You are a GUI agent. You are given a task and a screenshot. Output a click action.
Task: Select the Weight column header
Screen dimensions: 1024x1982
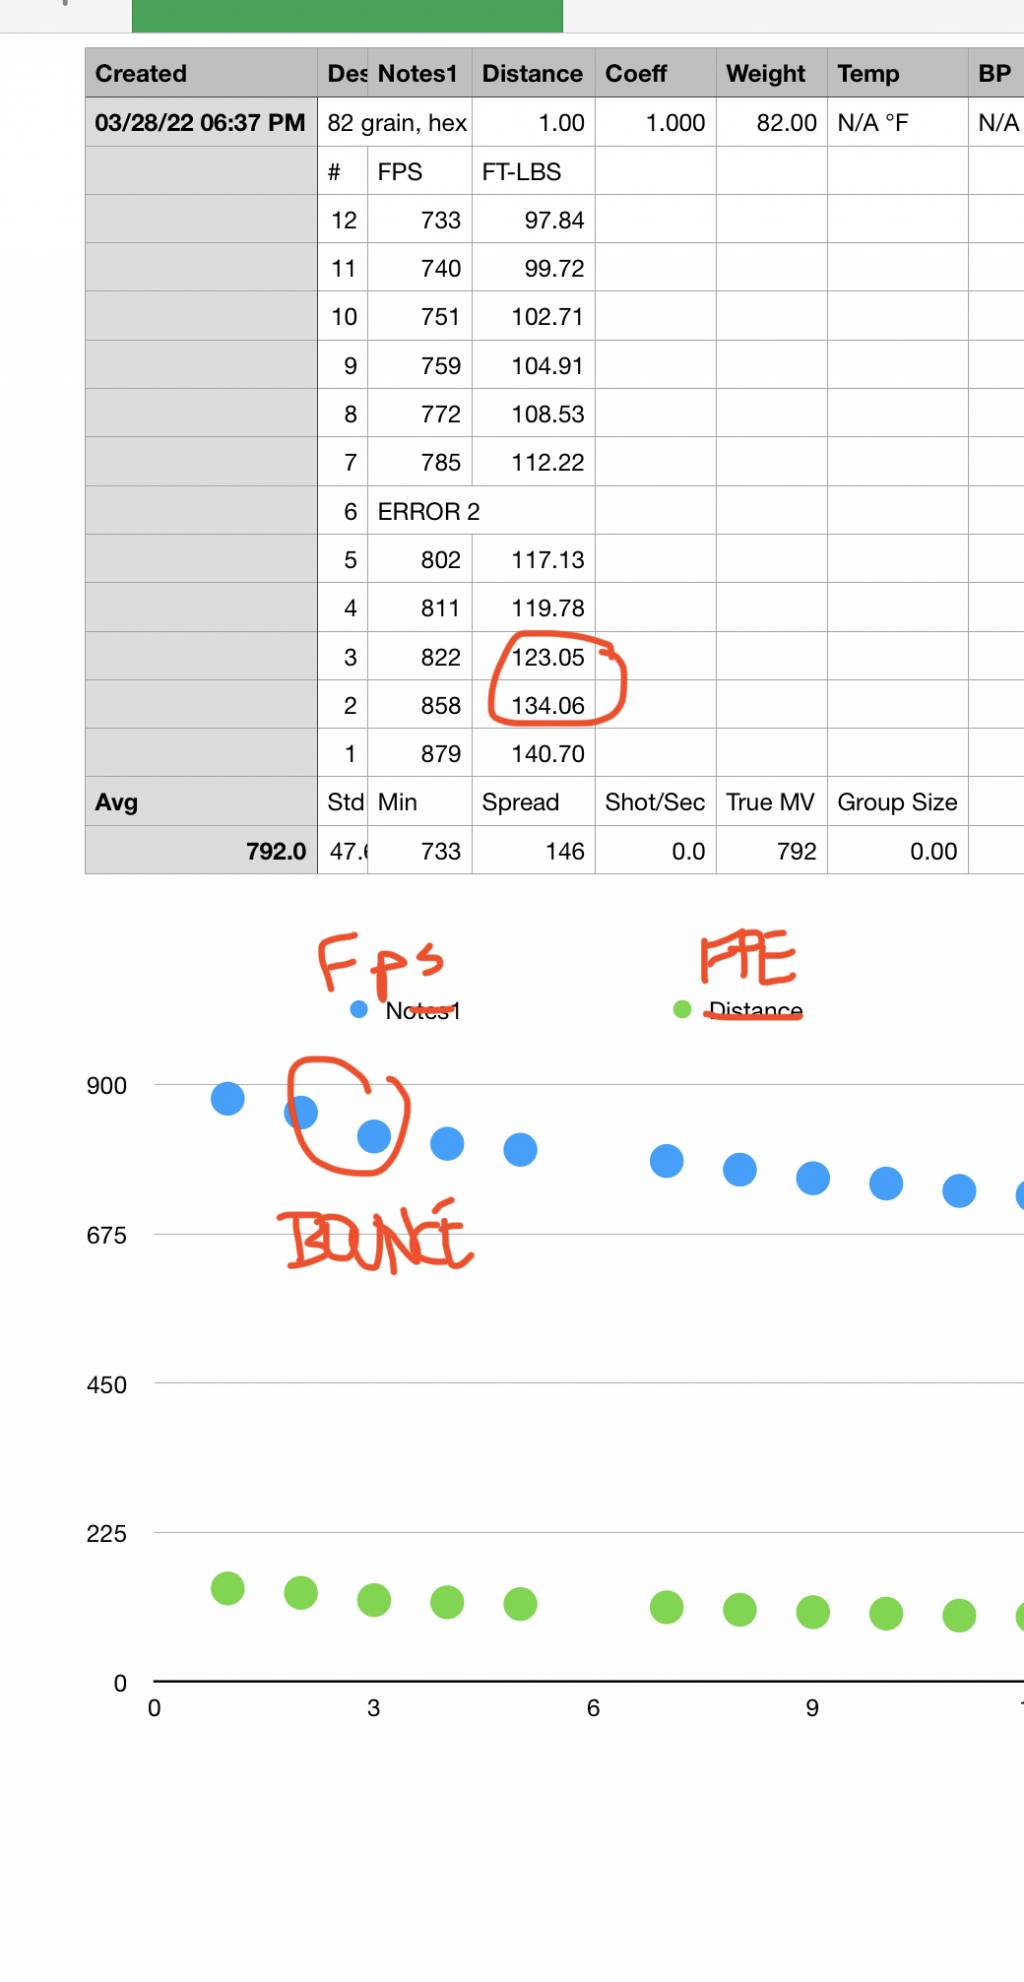771,73
